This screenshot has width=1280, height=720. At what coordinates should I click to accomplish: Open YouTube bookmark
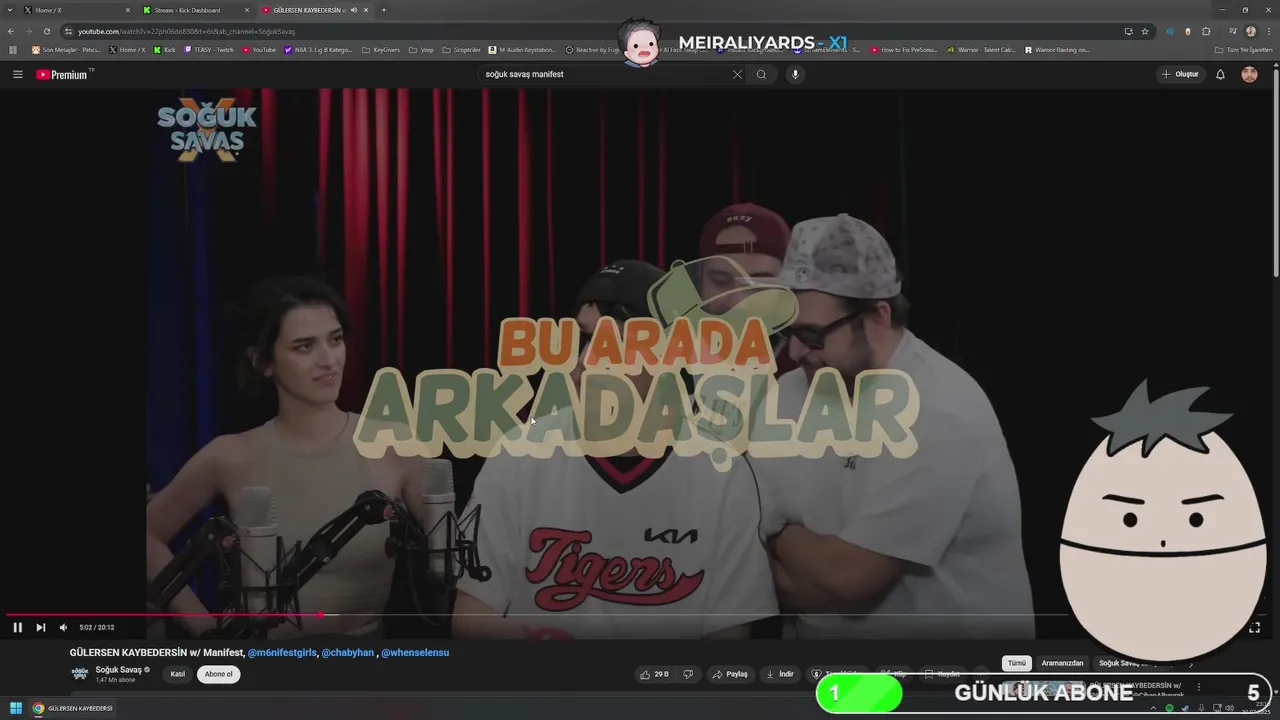259,49
